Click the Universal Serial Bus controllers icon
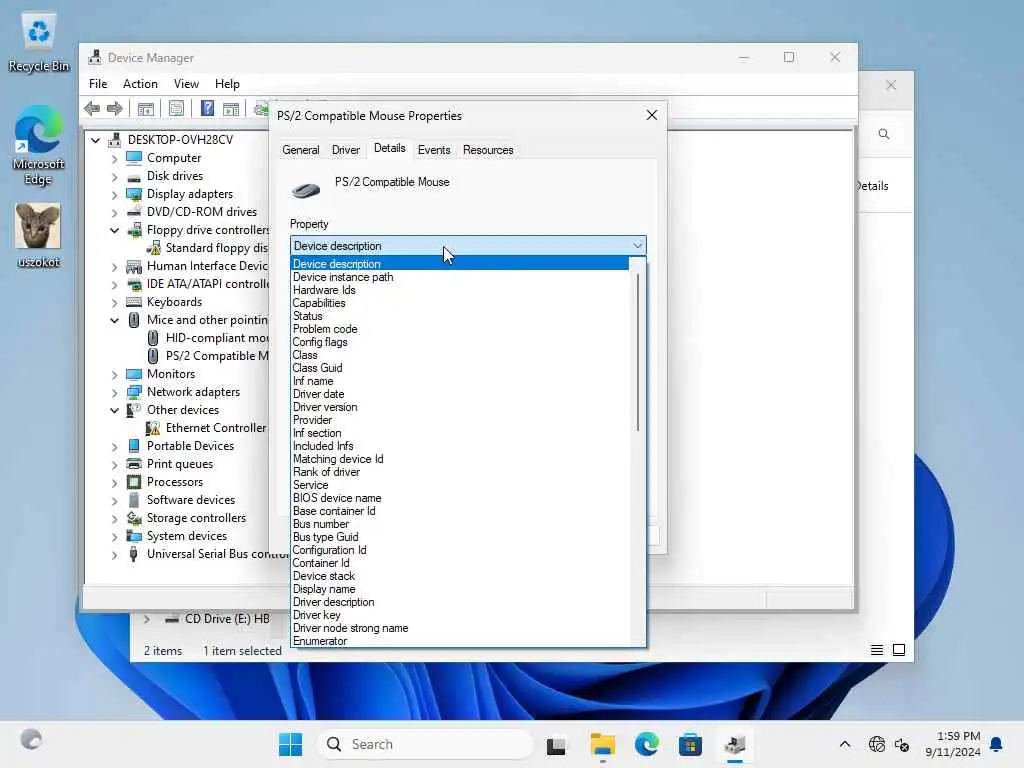The height and width of the screenshot is (768, 1024). click(x=134, y=554)
